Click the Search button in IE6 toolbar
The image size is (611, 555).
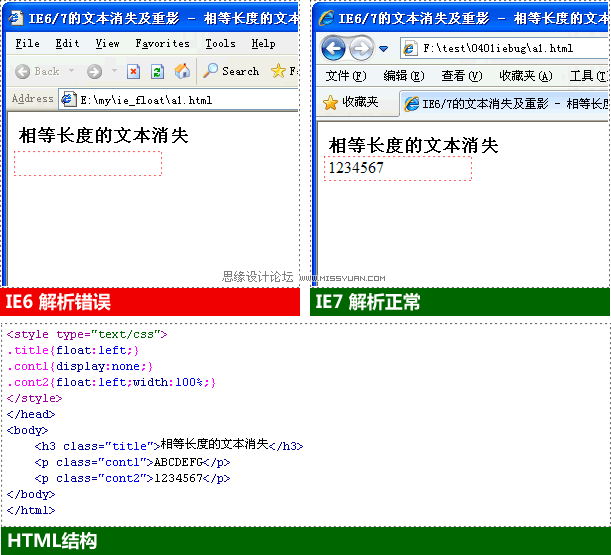231,71
